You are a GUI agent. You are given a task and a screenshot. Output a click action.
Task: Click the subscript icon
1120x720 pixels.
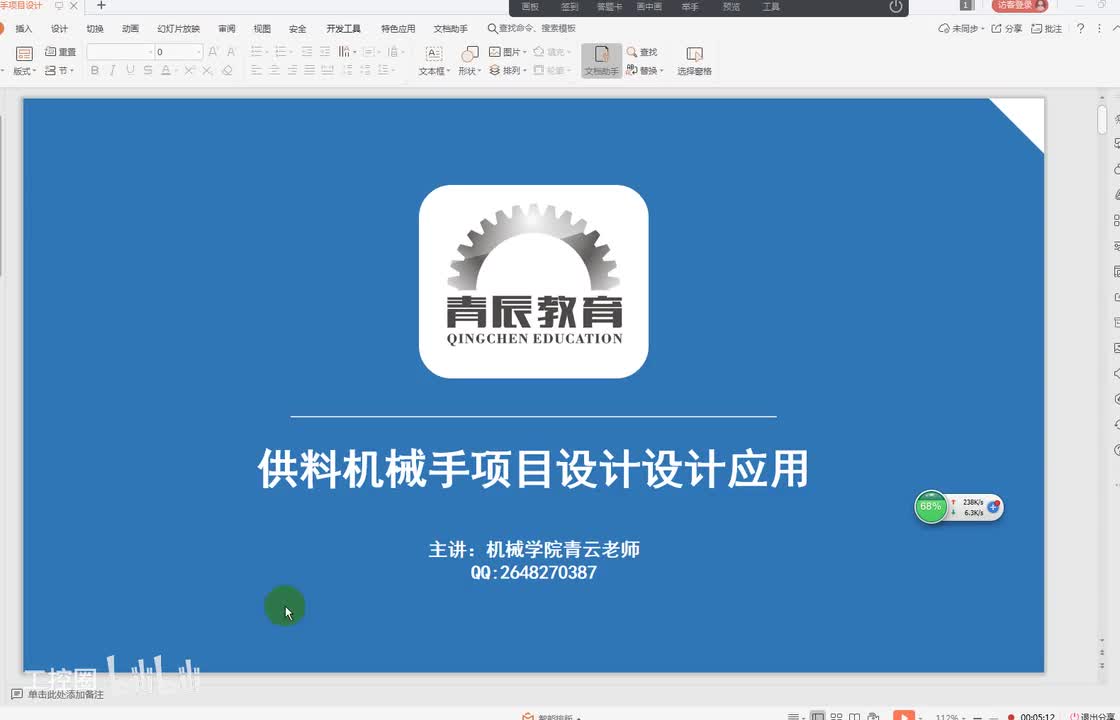(207, 70)
